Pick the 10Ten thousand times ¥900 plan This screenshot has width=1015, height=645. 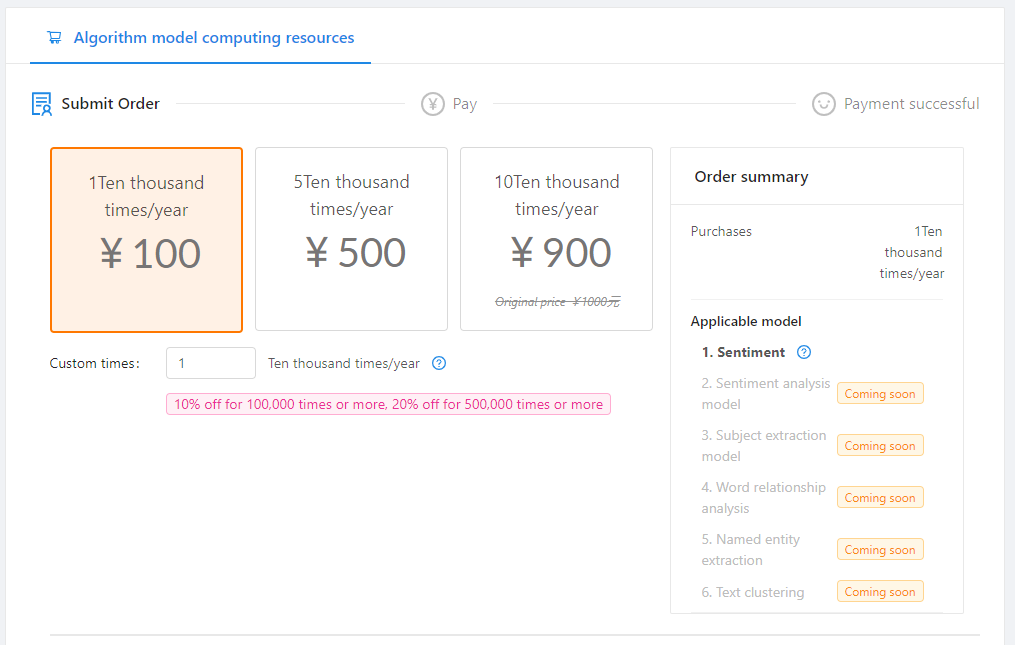pos(556,239)
